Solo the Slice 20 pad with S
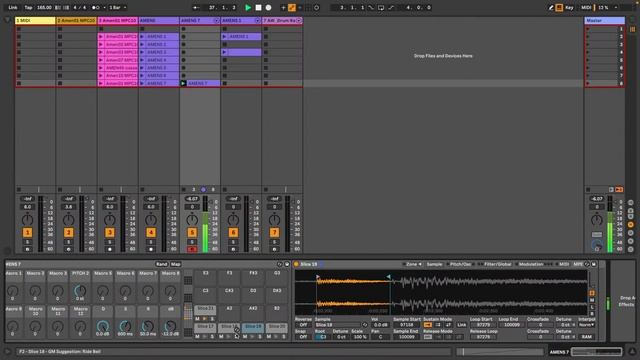640x360 pixels. [x=284, y=337]
